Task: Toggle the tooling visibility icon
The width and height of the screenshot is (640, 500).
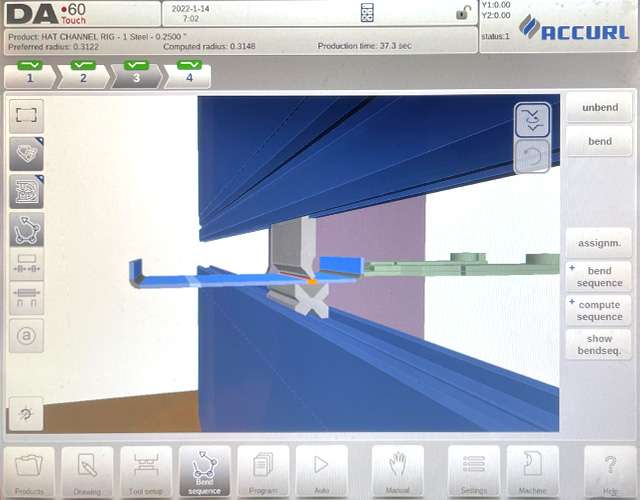Action: 27,192
